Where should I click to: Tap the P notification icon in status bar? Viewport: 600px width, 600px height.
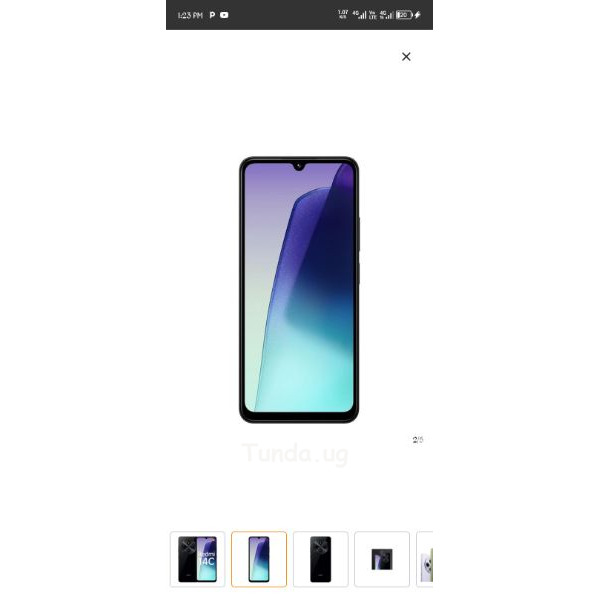tap(212, 15)
